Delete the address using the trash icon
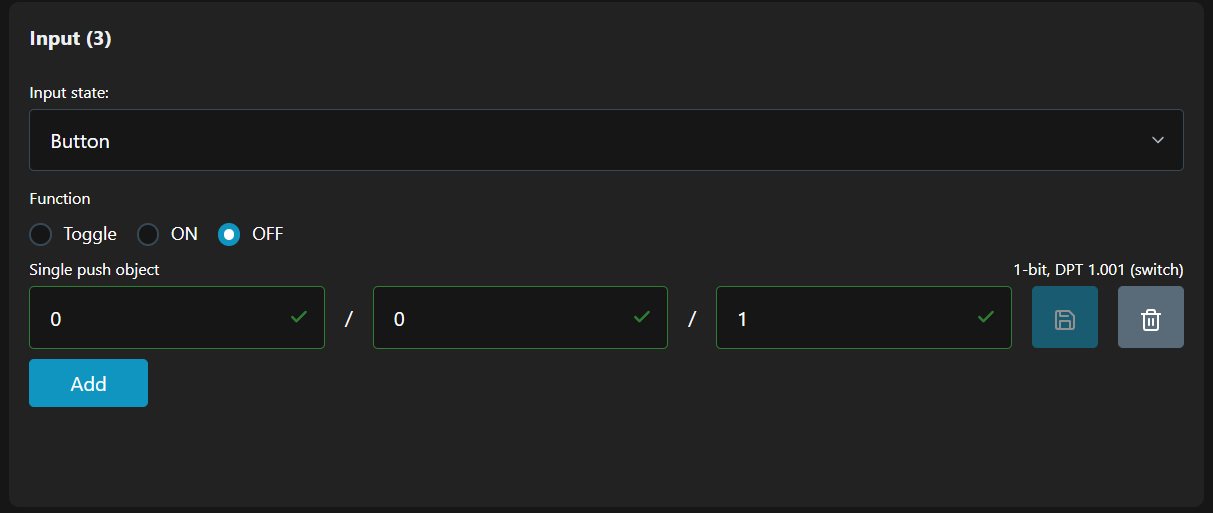The height and width of the screenshot is (513, 1213). point(1150,318)
